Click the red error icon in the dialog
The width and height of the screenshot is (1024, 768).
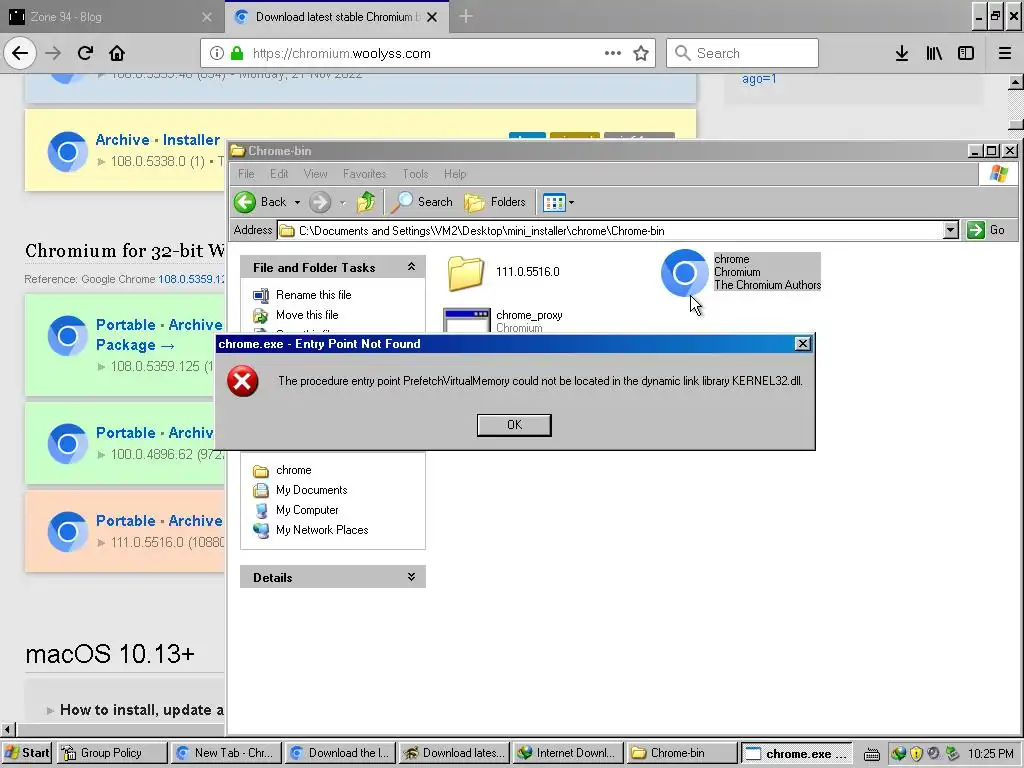(242, 381)
